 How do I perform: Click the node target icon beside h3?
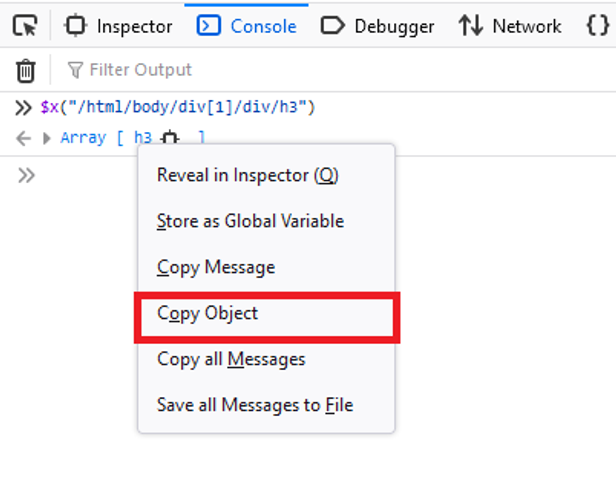171,138
